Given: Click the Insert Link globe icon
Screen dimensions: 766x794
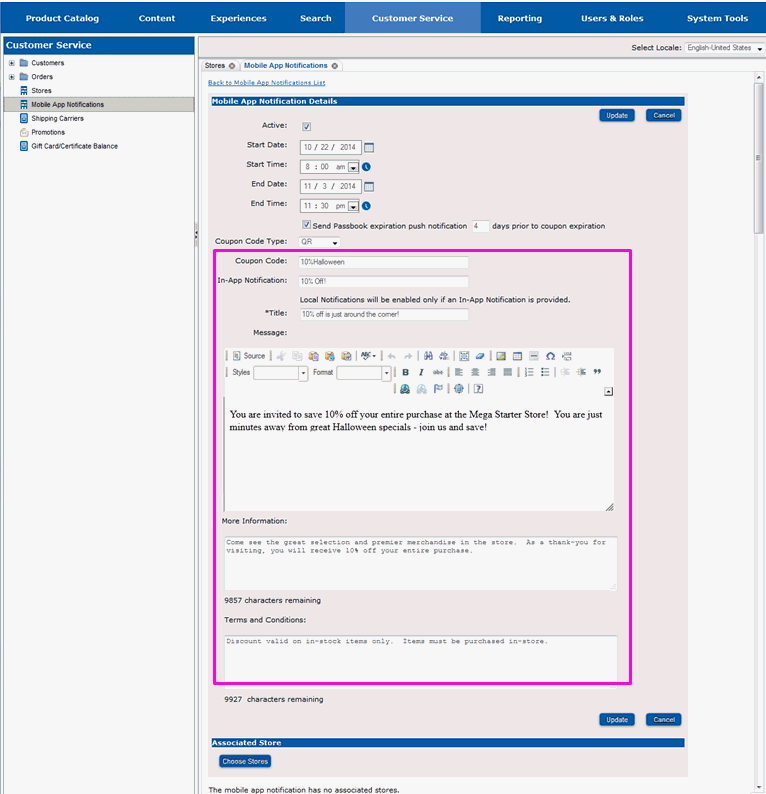Looking at the screenshot, I should coord(405,388).
